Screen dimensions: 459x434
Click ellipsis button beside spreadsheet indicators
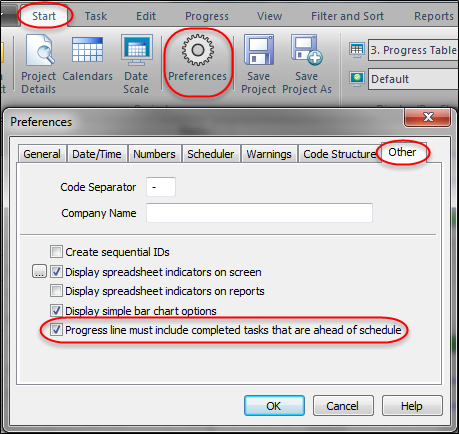39,271
